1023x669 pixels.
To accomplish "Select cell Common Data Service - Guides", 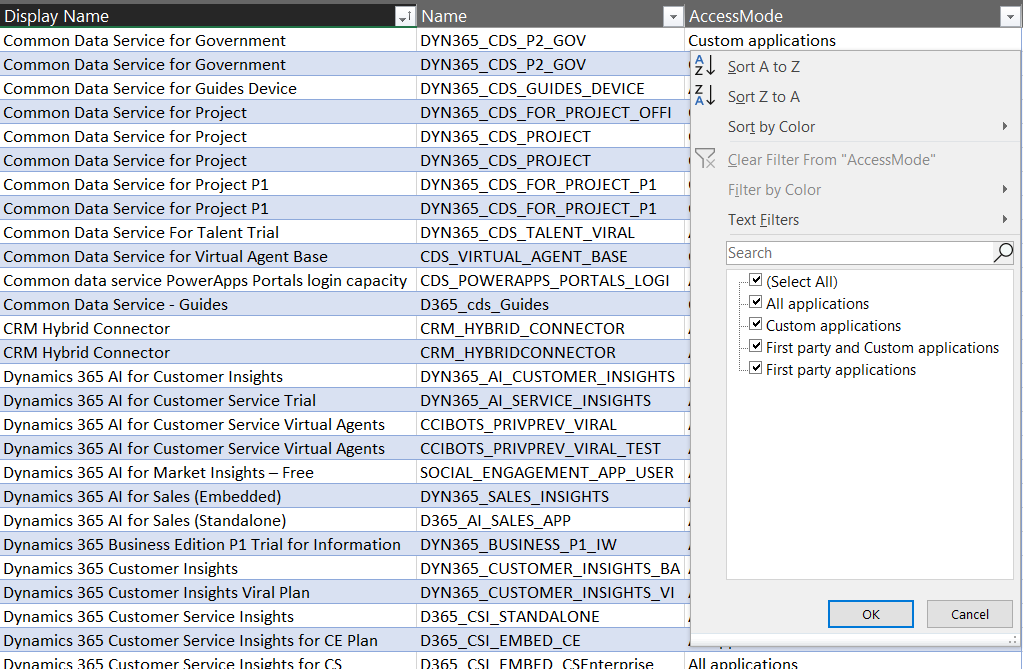I will [x=208, y=304].
